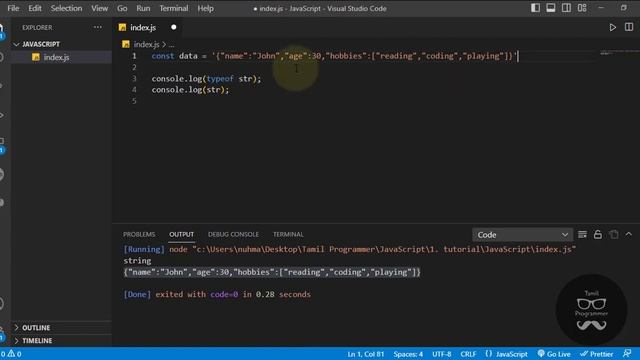
Task: Open the errors and warnings status counter
Action: (11, 354)
